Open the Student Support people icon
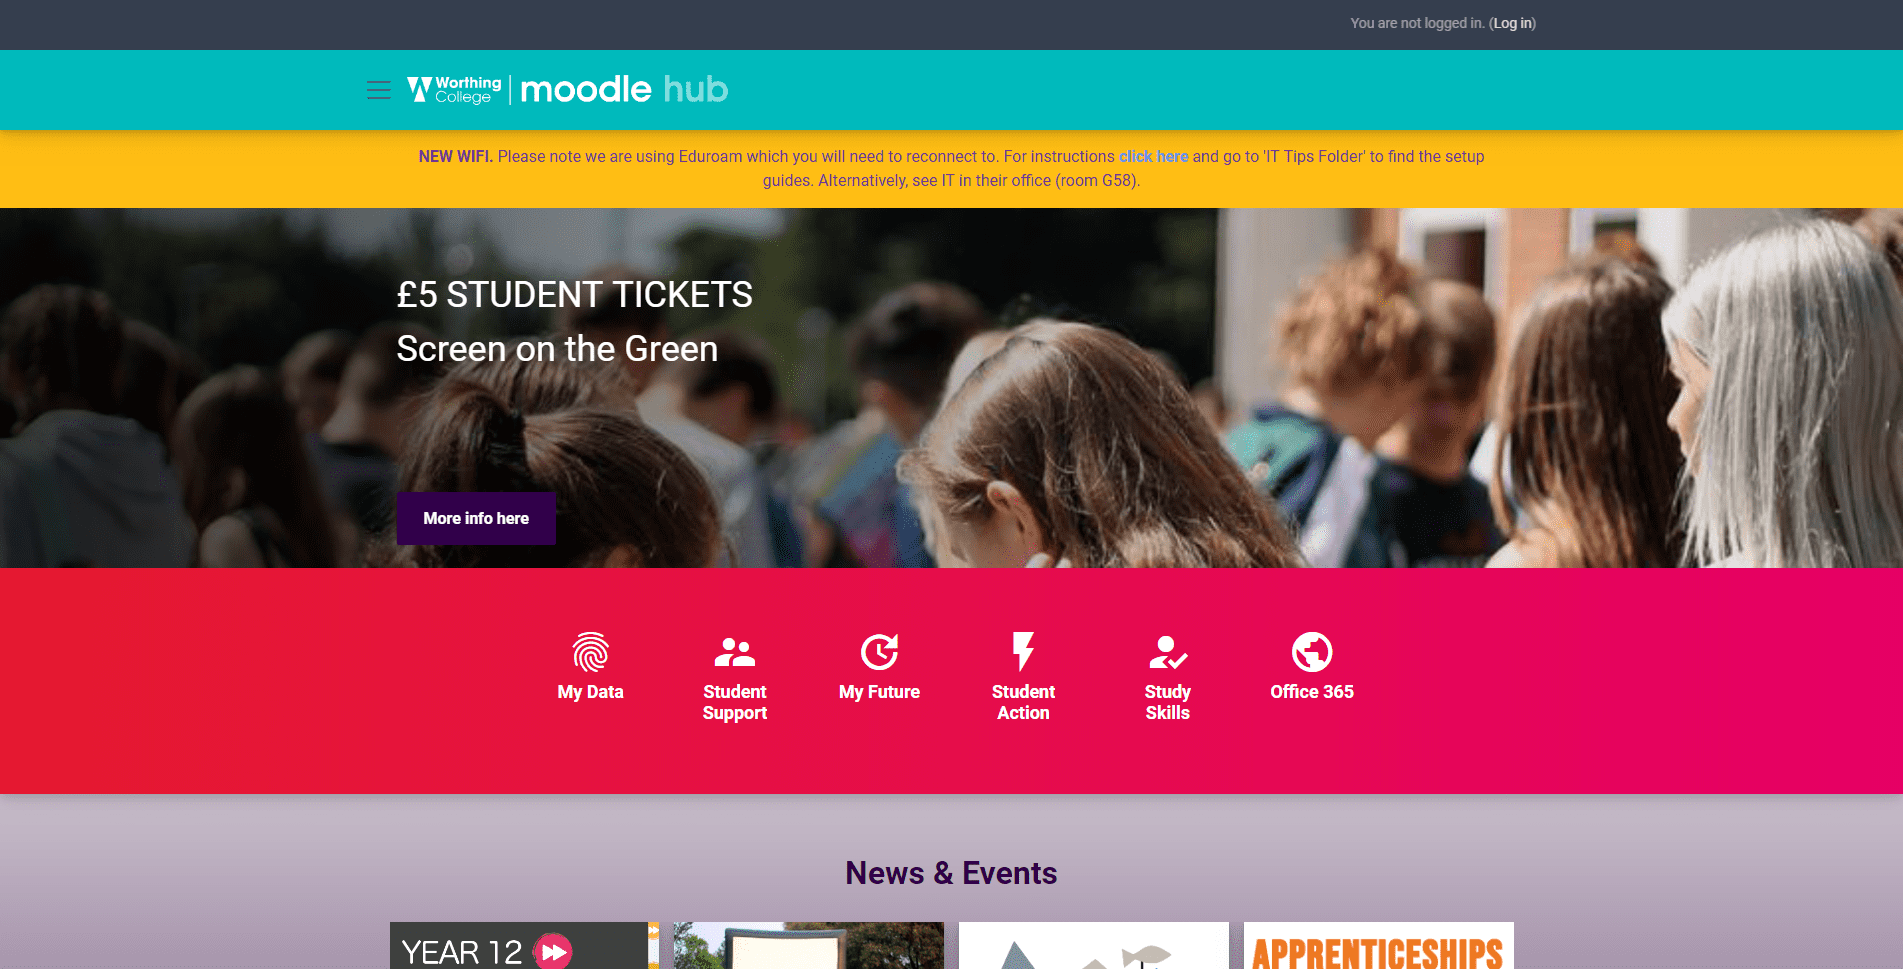1903x969 pixels. point(735,652)
